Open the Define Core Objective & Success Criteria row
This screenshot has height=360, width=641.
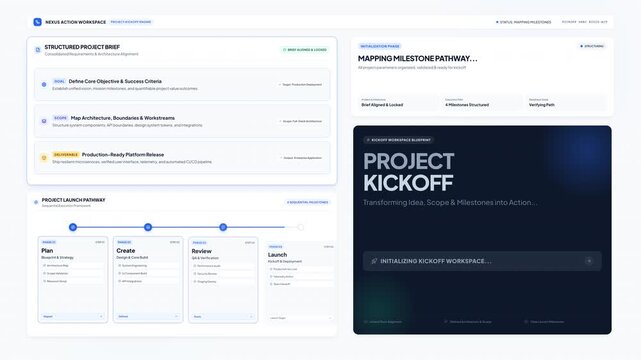tap(182, 85)
